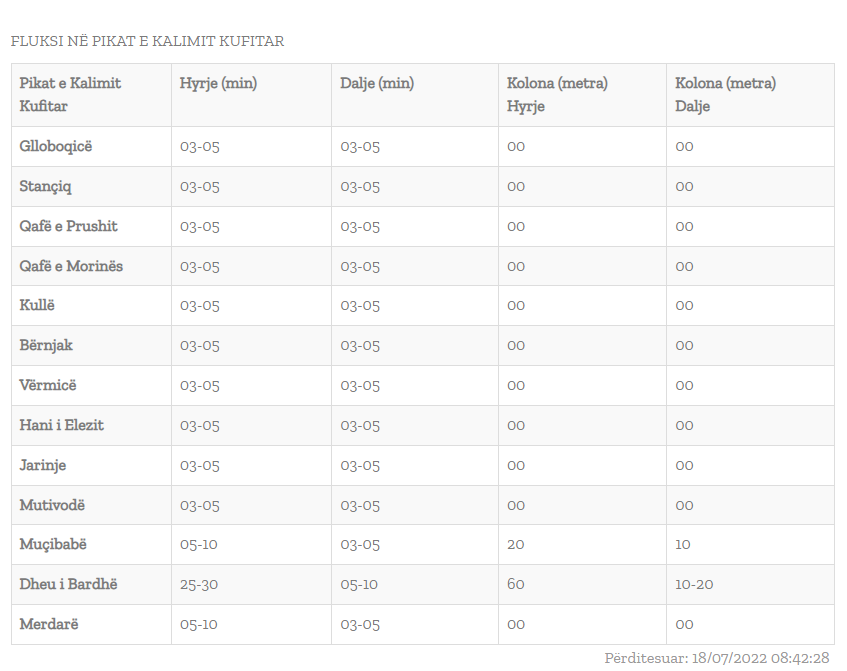847x671 pixels.
Task: Select the Jarinje row name
Action: 43,465
